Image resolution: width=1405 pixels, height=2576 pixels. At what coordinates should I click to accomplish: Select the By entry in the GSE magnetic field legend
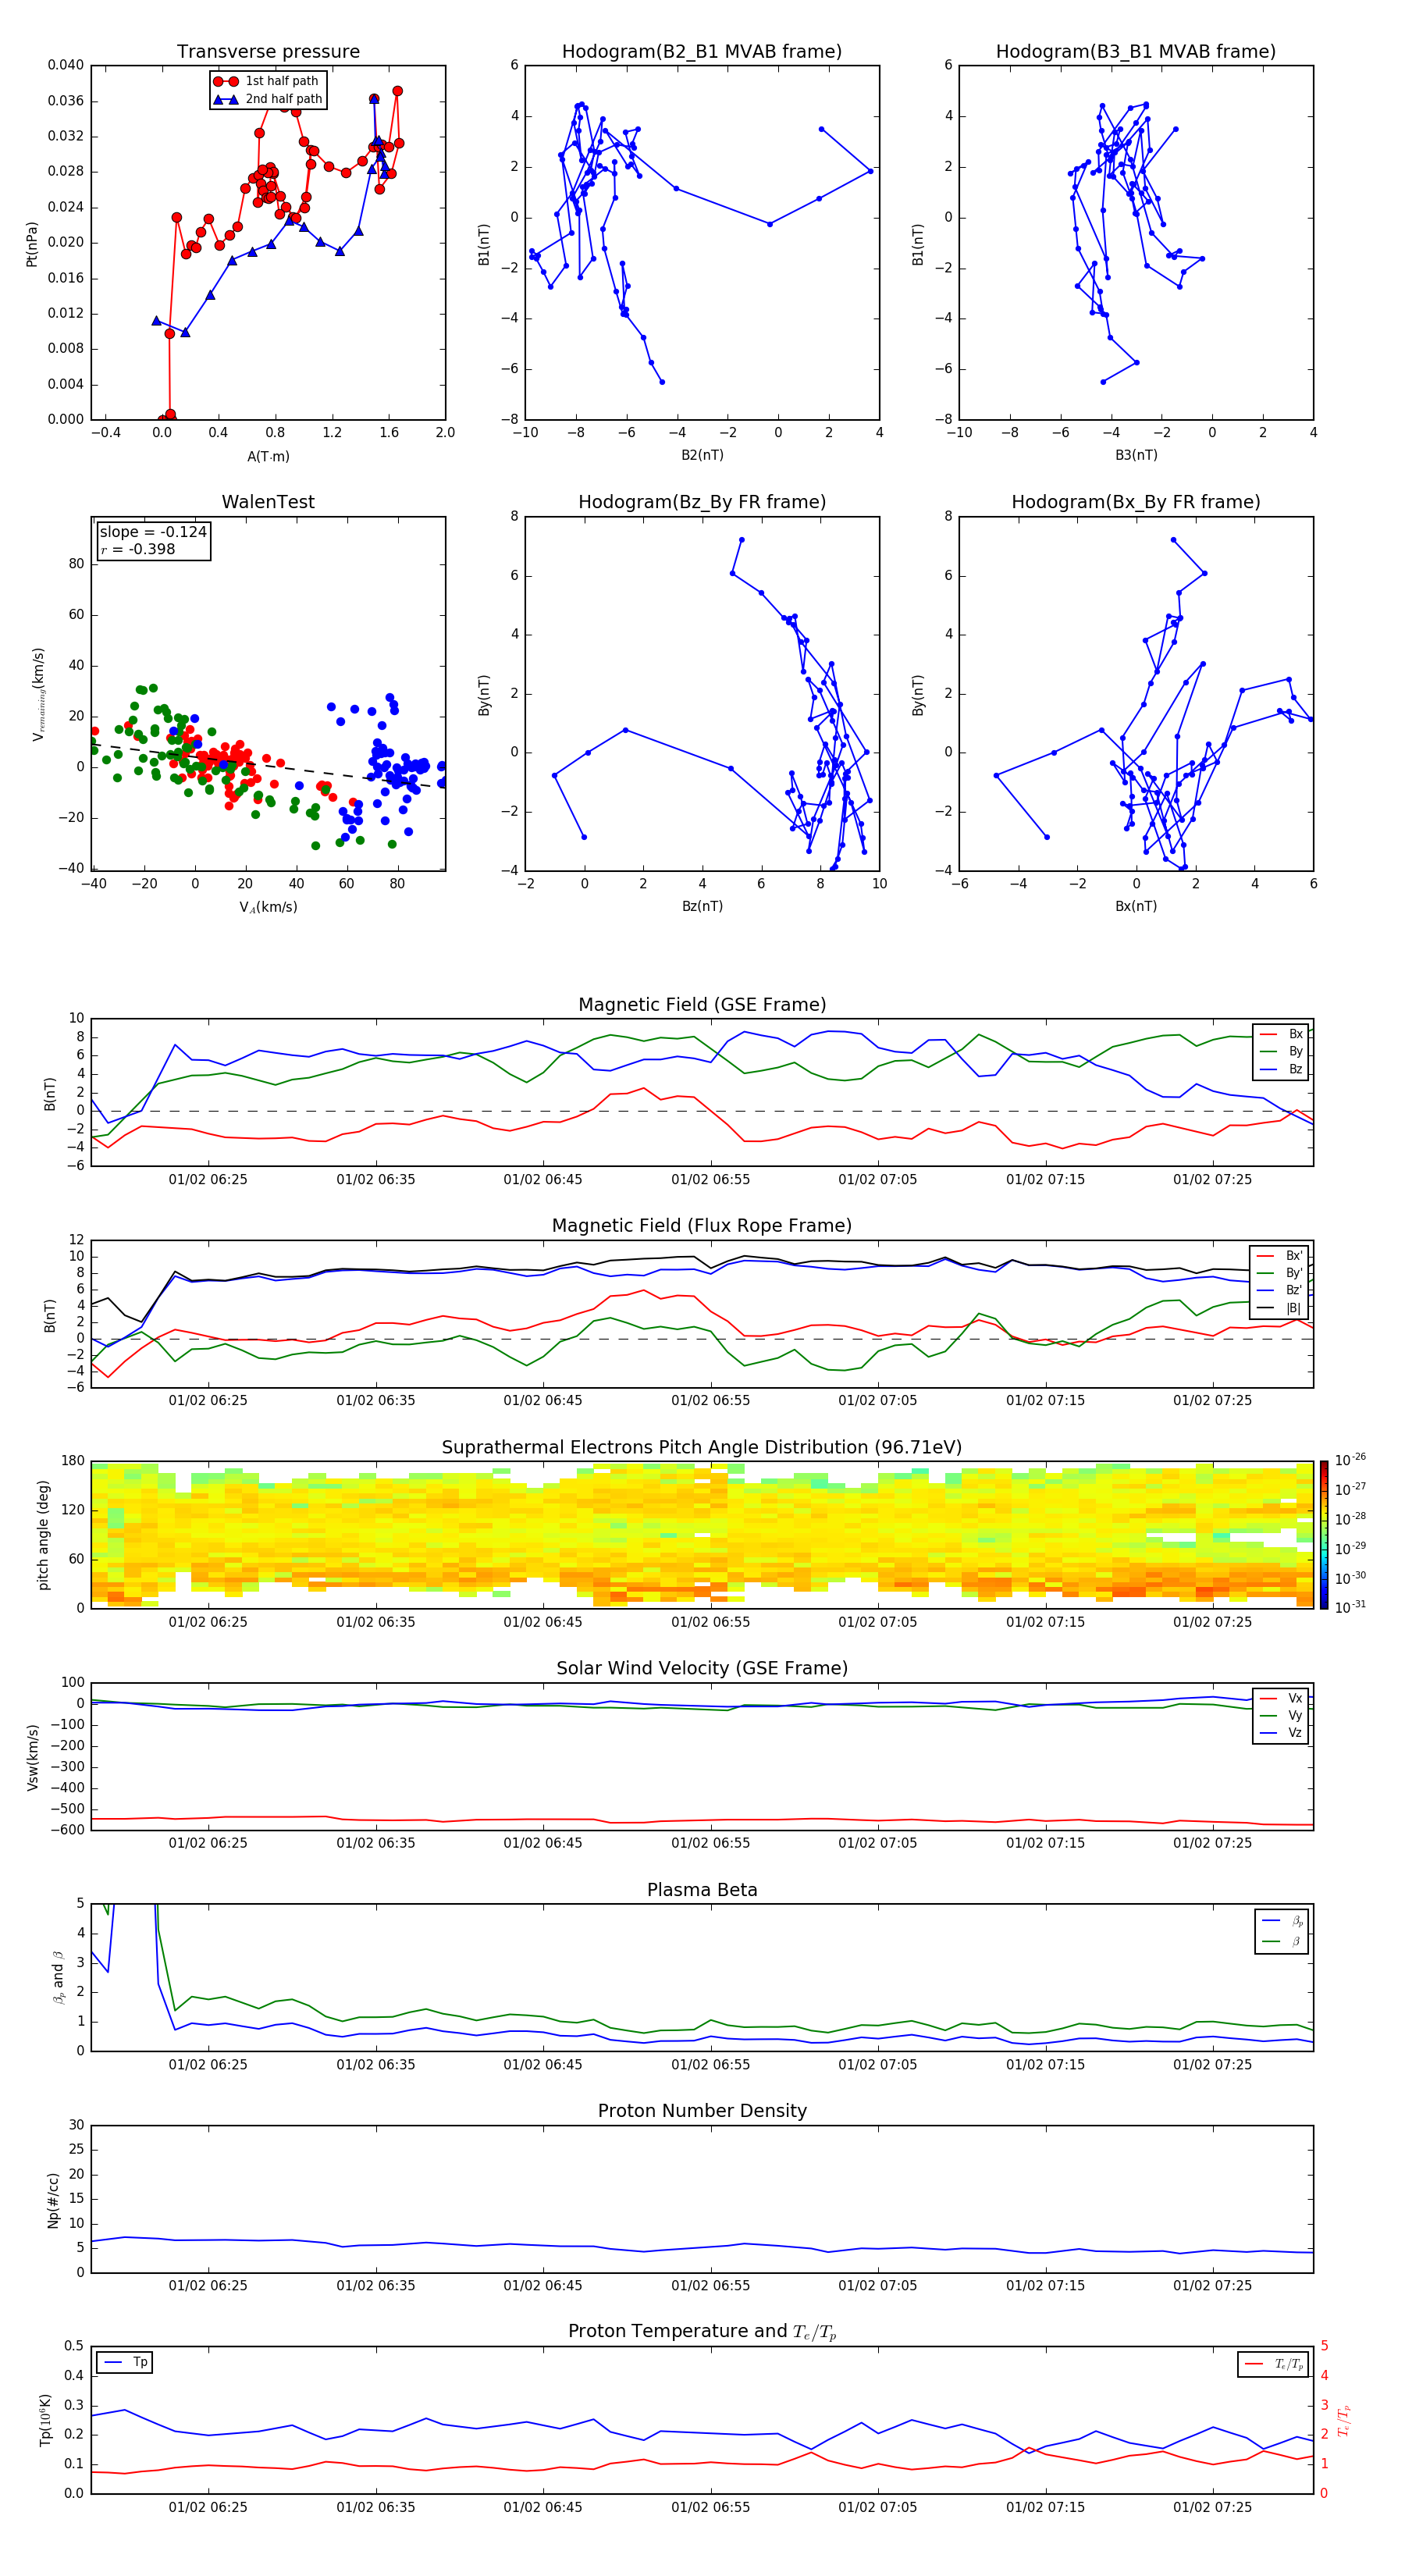(1281, 1051)
